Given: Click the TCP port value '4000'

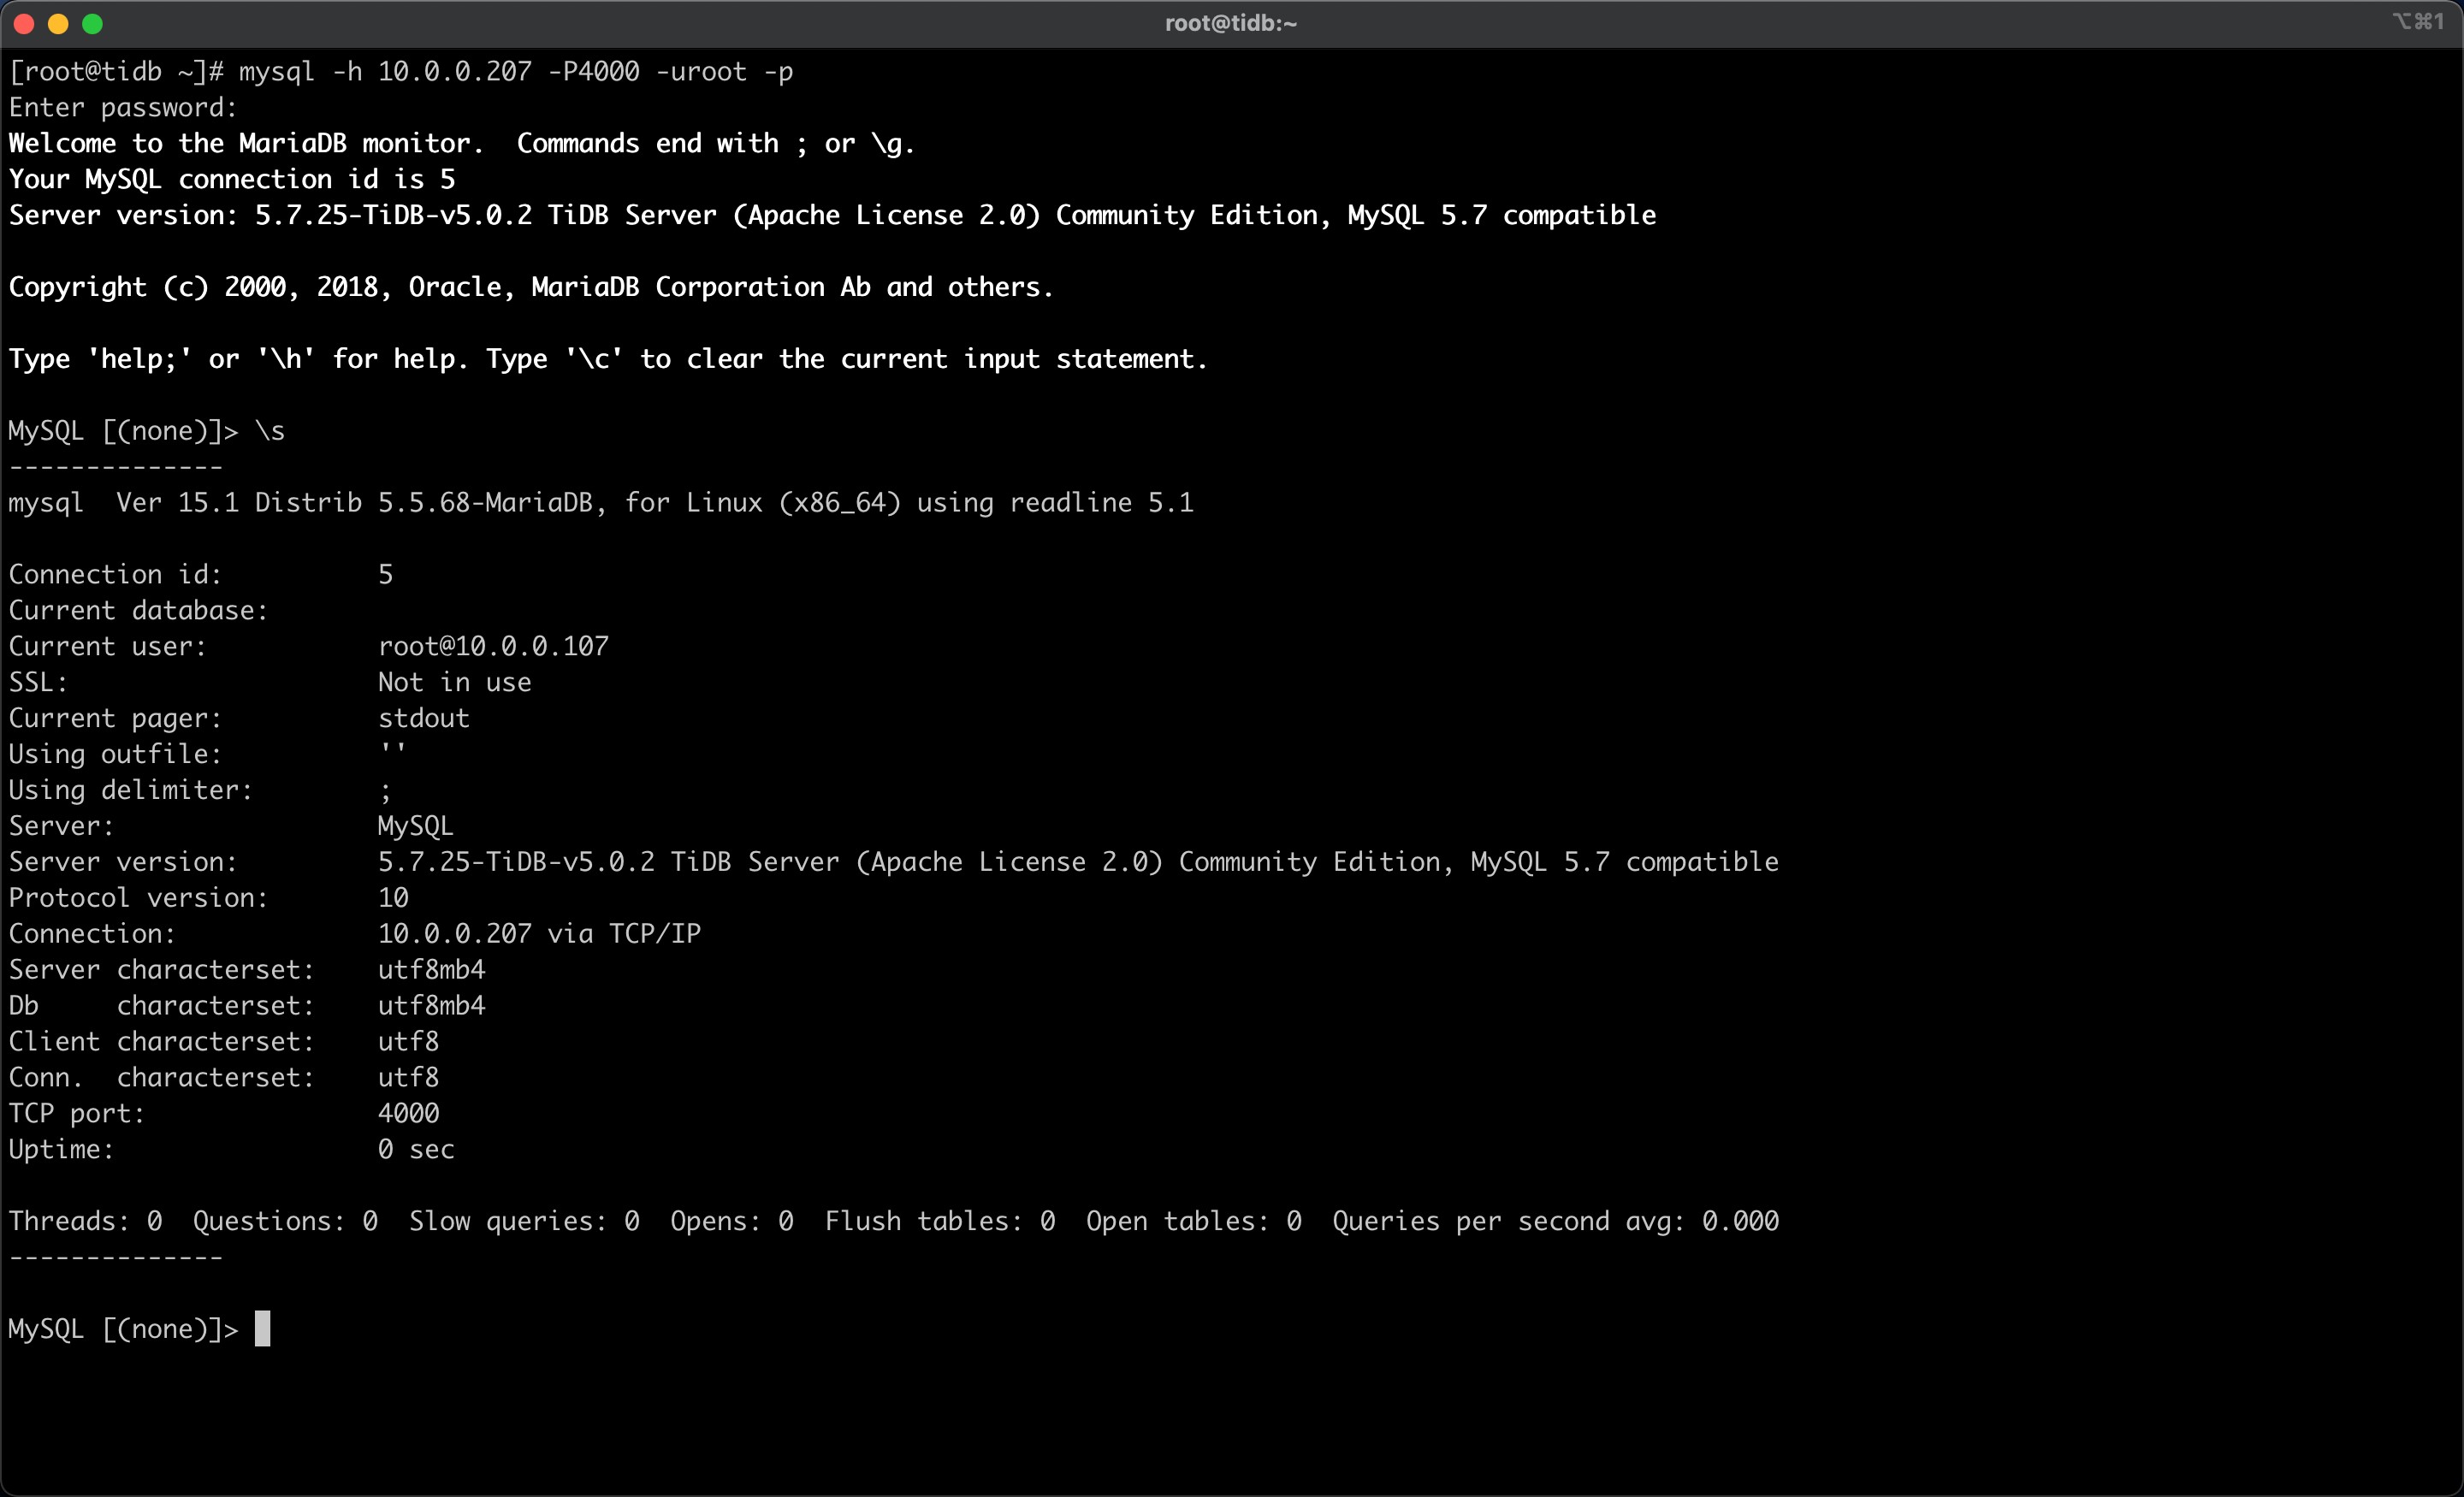Looking at the screenshot, I should pos(409,1115).
